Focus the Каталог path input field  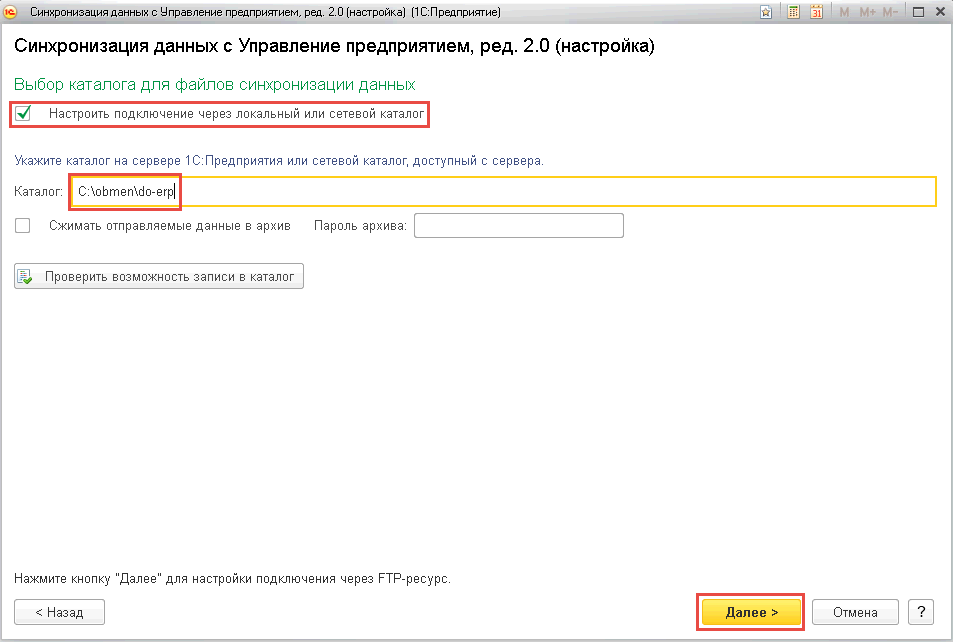(503, 192)
